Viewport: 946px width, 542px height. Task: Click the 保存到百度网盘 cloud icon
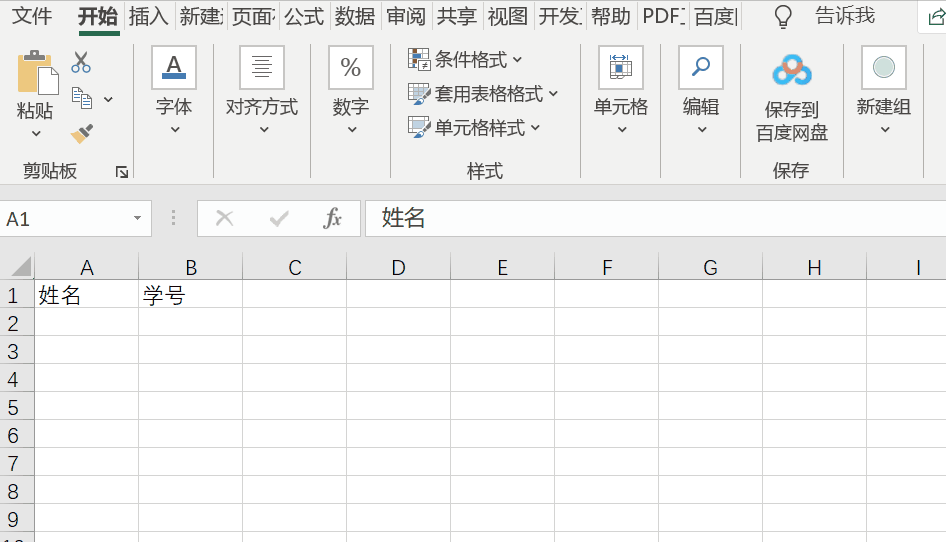[x=792, y=70]
